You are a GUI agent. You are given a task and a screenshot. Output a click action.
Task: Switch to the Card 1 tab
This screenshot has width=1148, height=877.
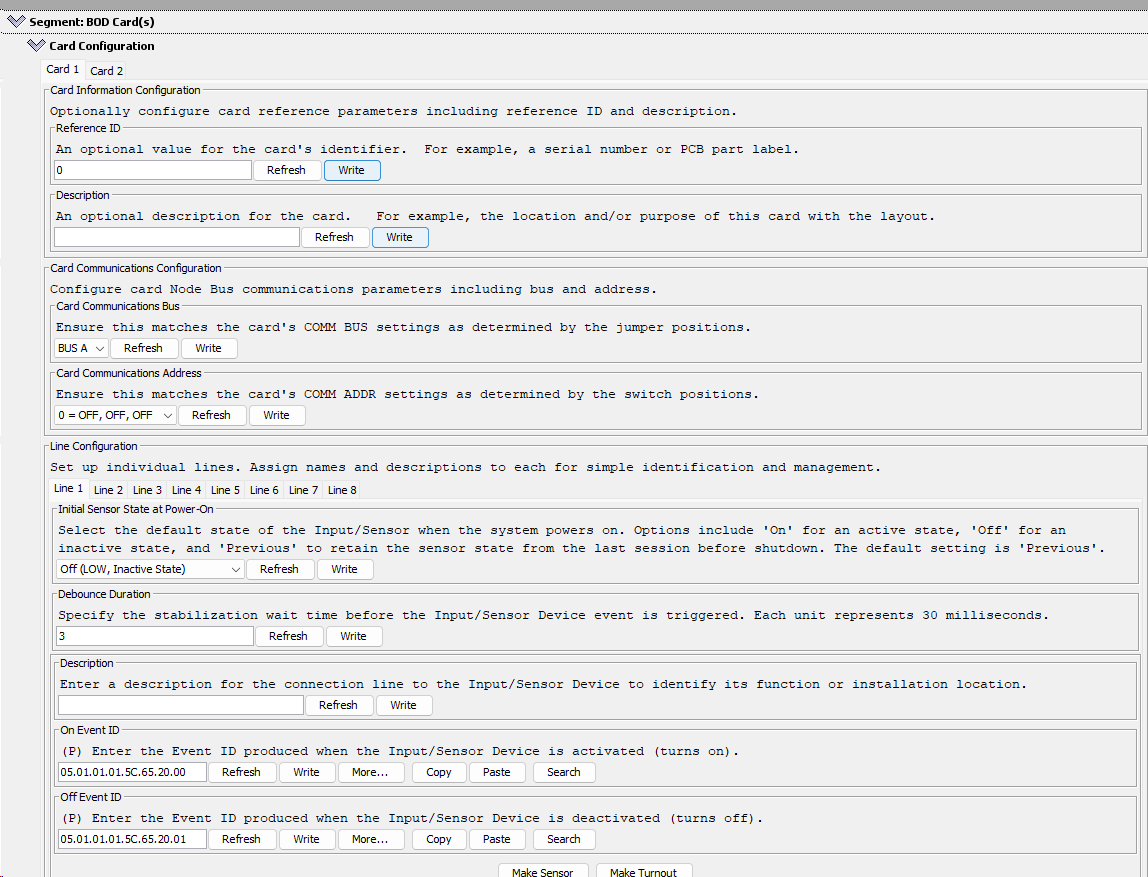tap(62, 70)
